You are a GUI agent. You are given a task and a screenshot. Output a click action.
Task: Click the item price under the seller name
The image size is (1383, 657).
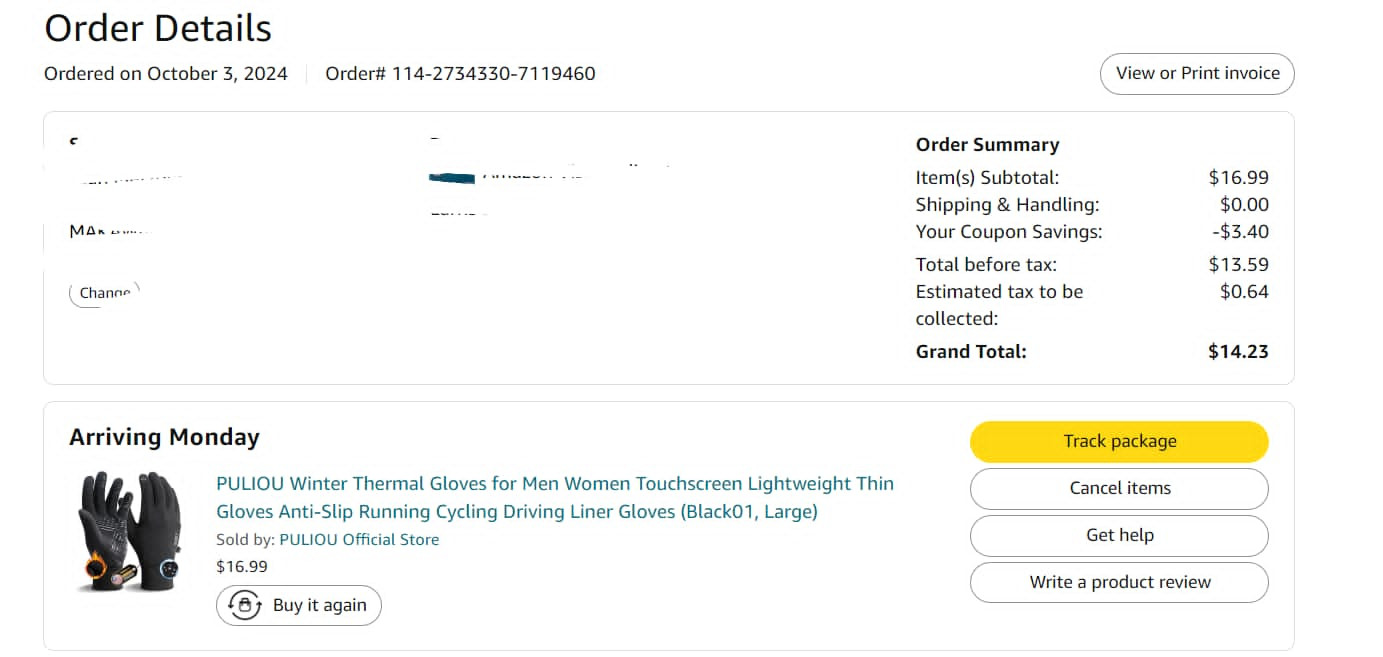pyautogui.click(x=242, y=567)
